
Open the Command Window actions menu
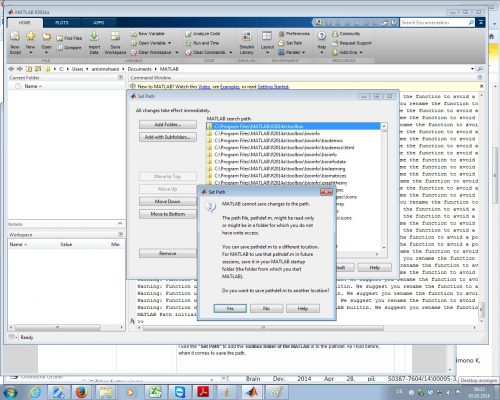tap(480, 77)
